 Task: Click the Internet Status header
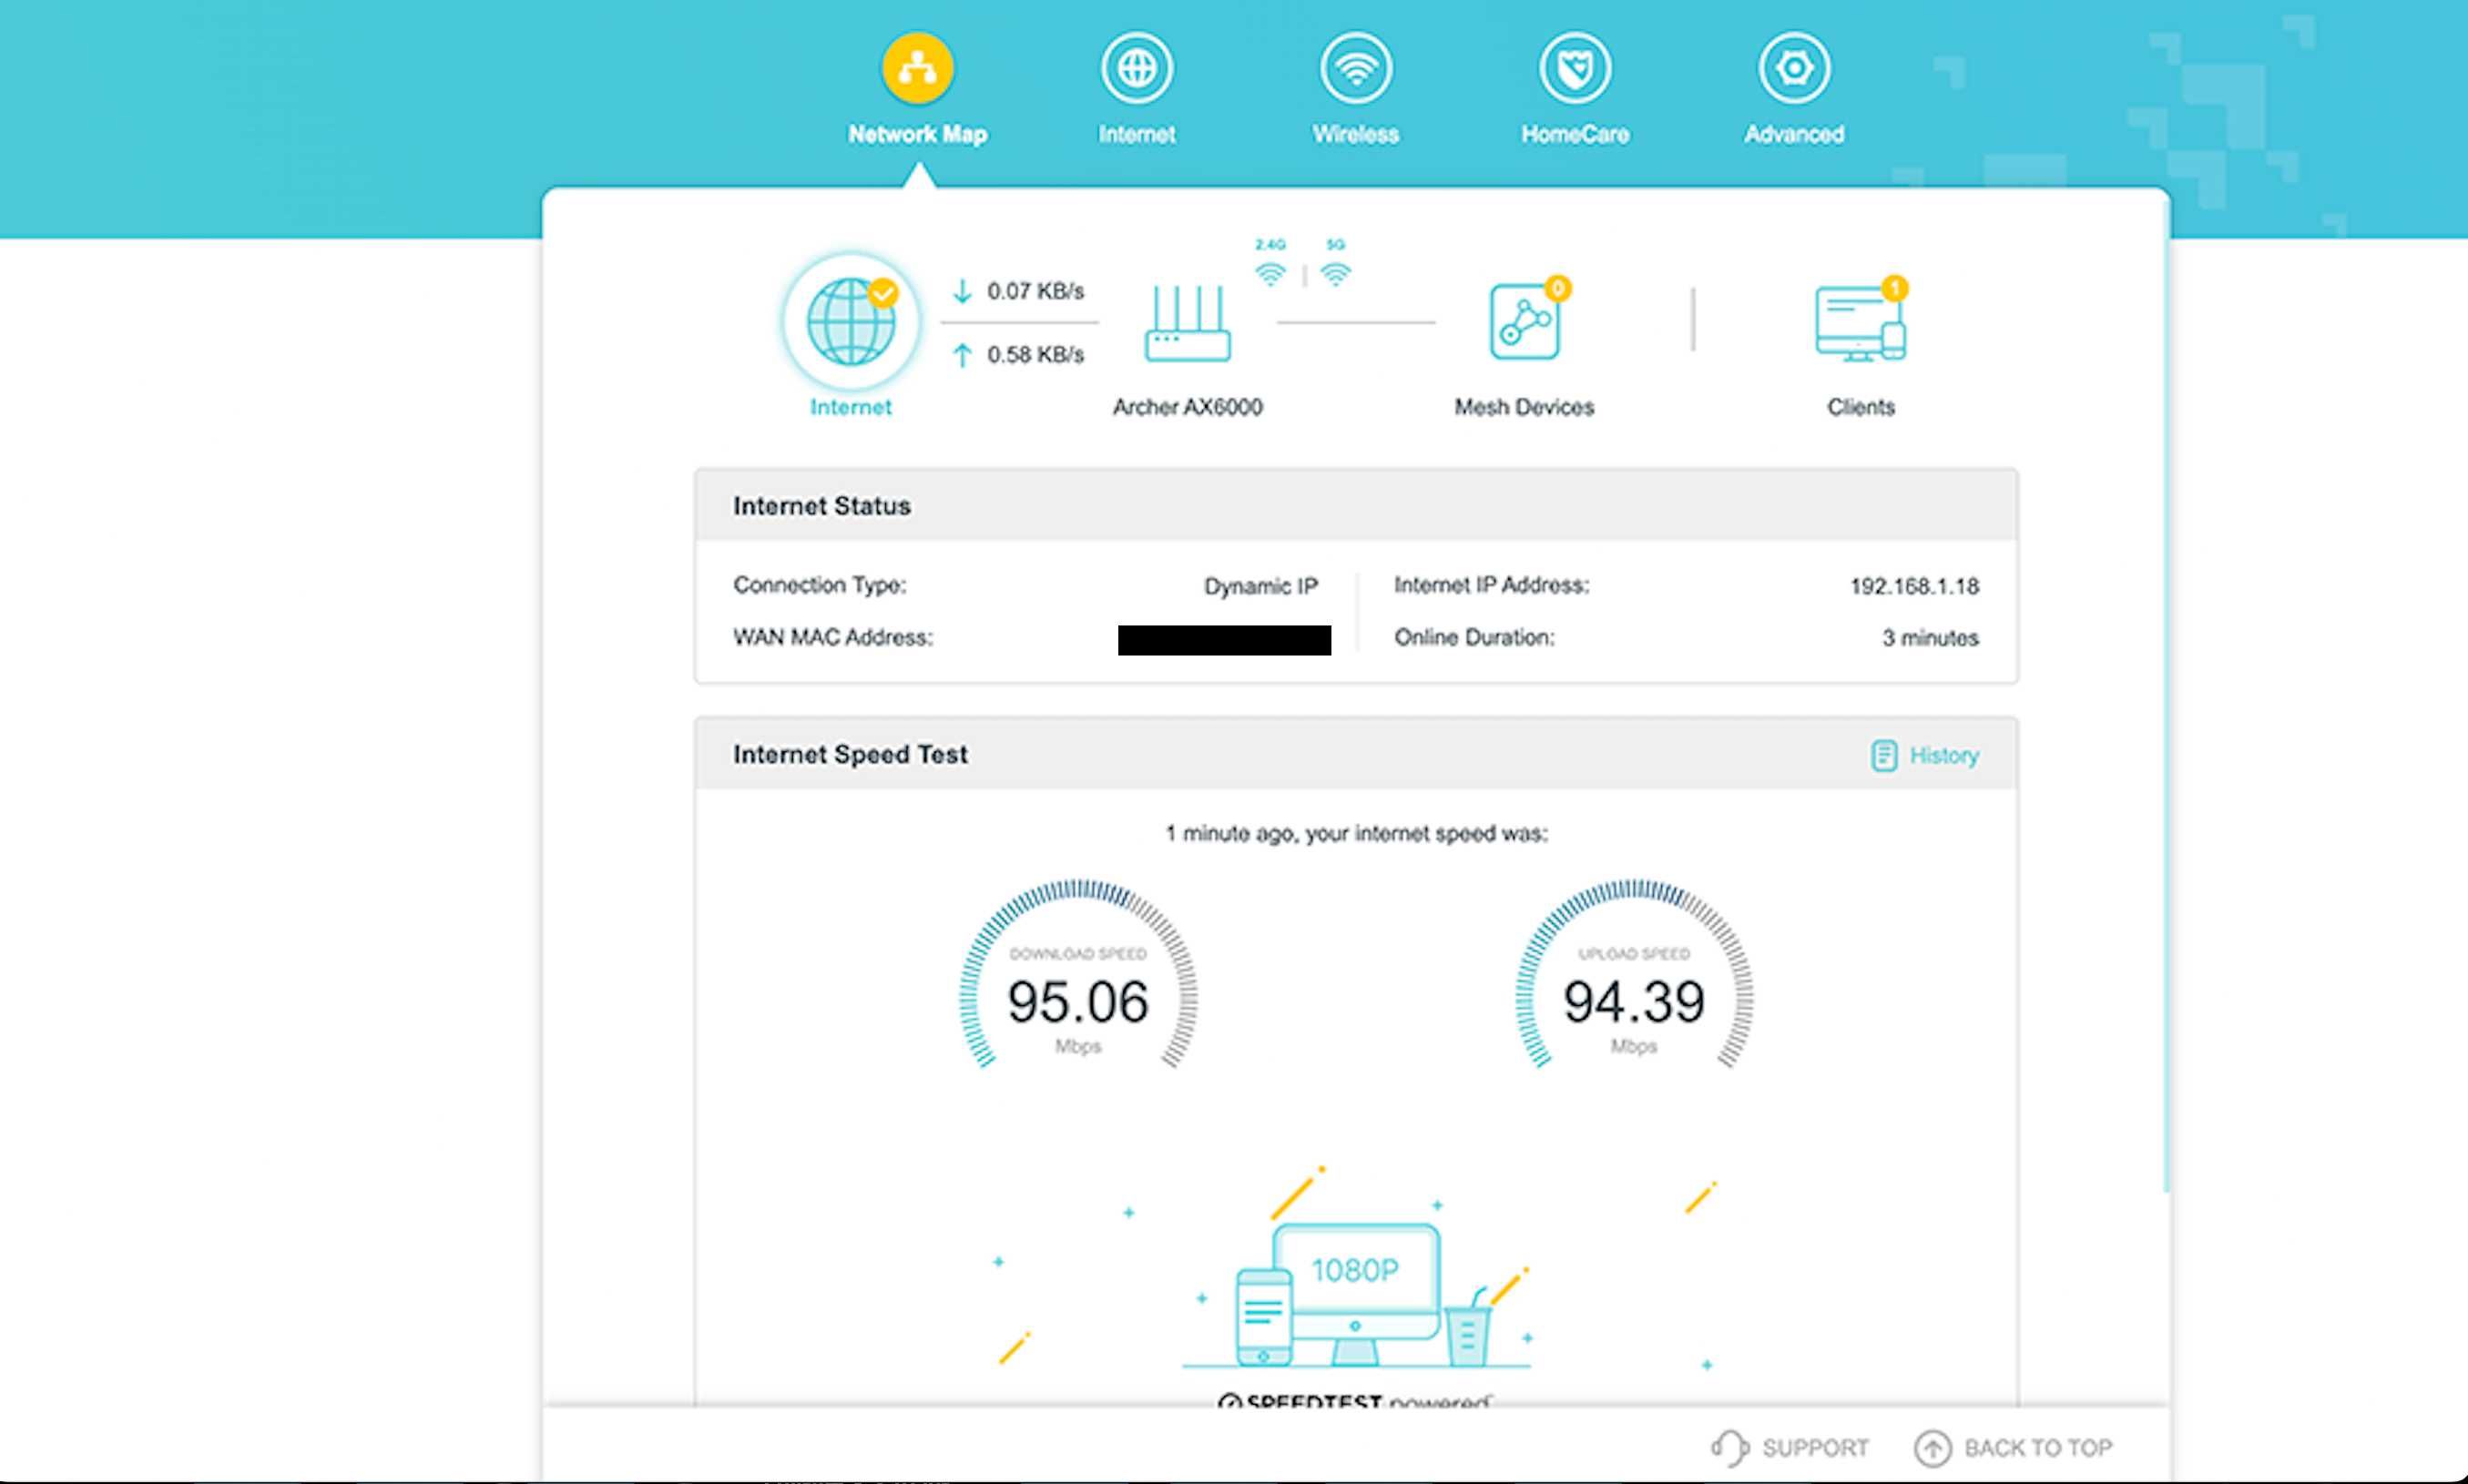click(1356, 506)
